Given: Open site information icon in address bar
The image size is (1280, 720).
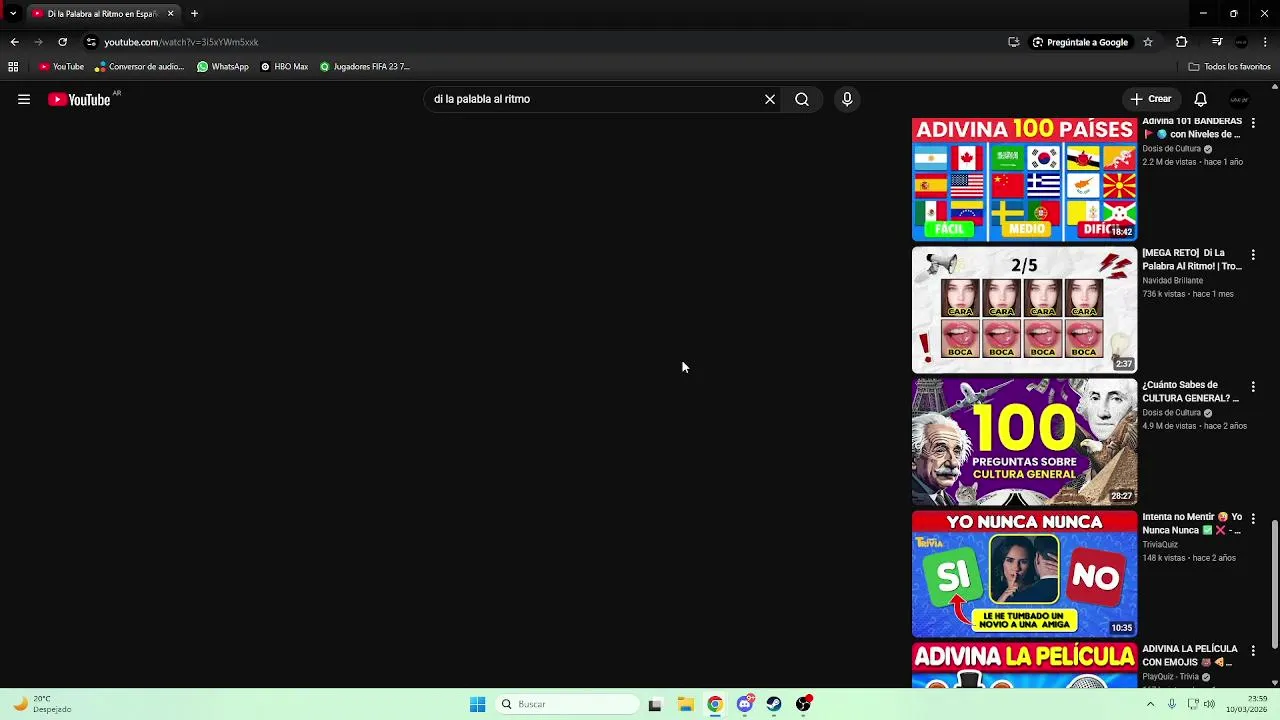Looking at the screenshot, I should pyautogui.click(x=91, y=42).
